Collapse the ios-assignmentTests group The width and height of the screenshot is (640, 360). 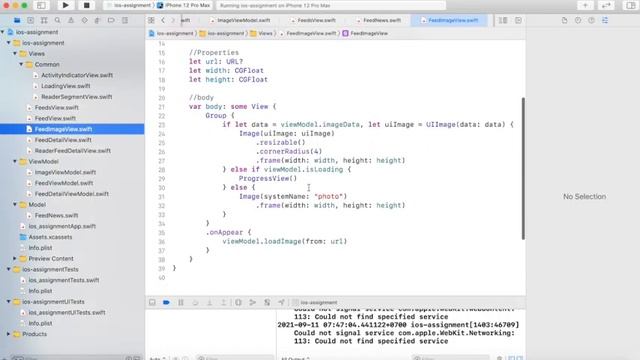pos(9,269)
